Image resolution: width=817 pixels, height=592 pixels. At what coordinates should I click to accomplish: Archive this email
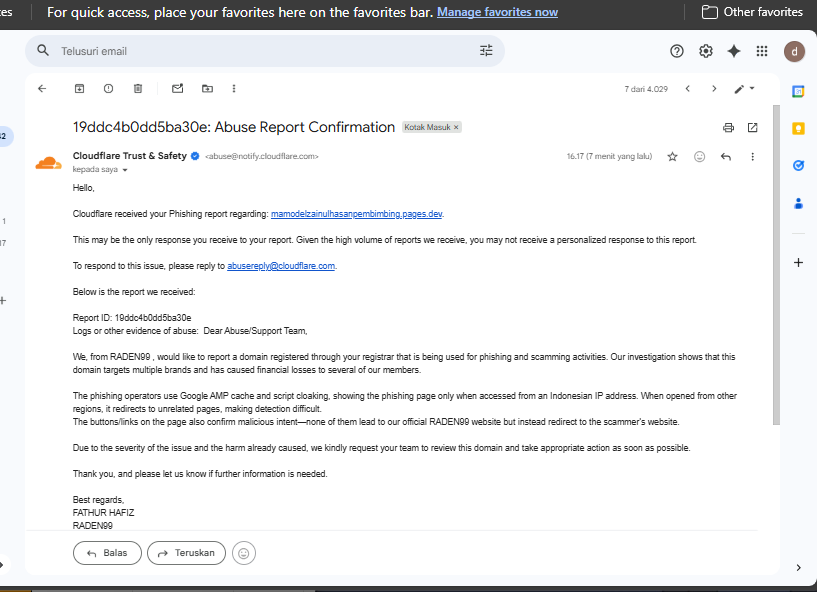pos(79,89)
